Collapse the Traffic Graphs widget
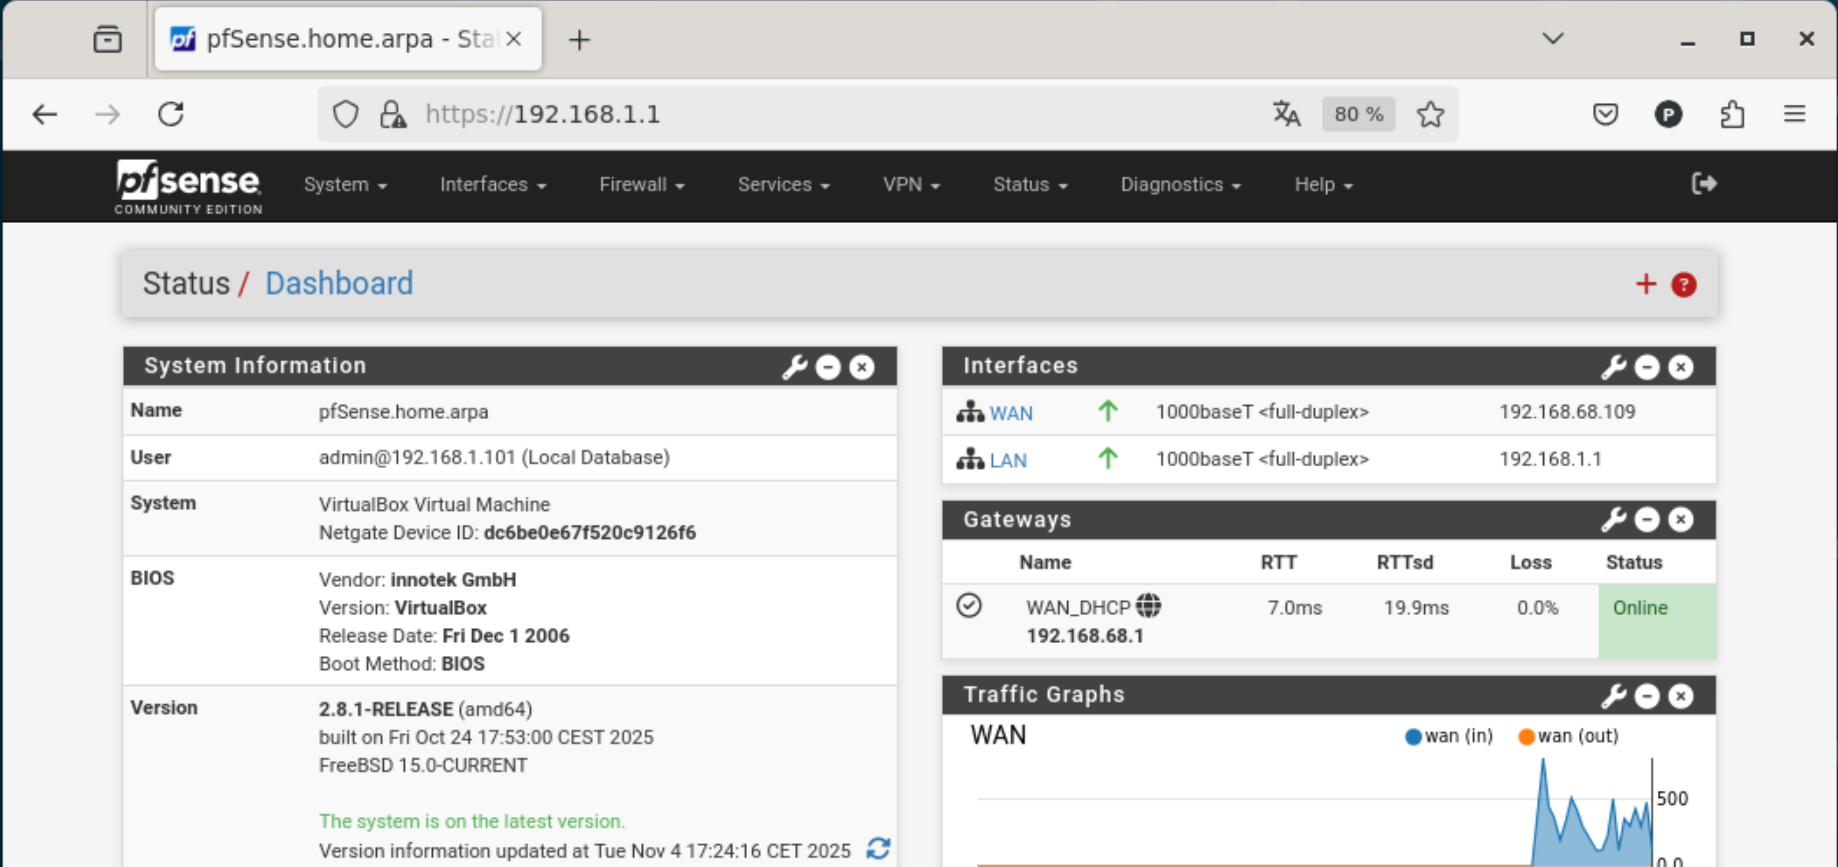The width and height of the screenshot is (1838, 867). (x=1647, y=696)
